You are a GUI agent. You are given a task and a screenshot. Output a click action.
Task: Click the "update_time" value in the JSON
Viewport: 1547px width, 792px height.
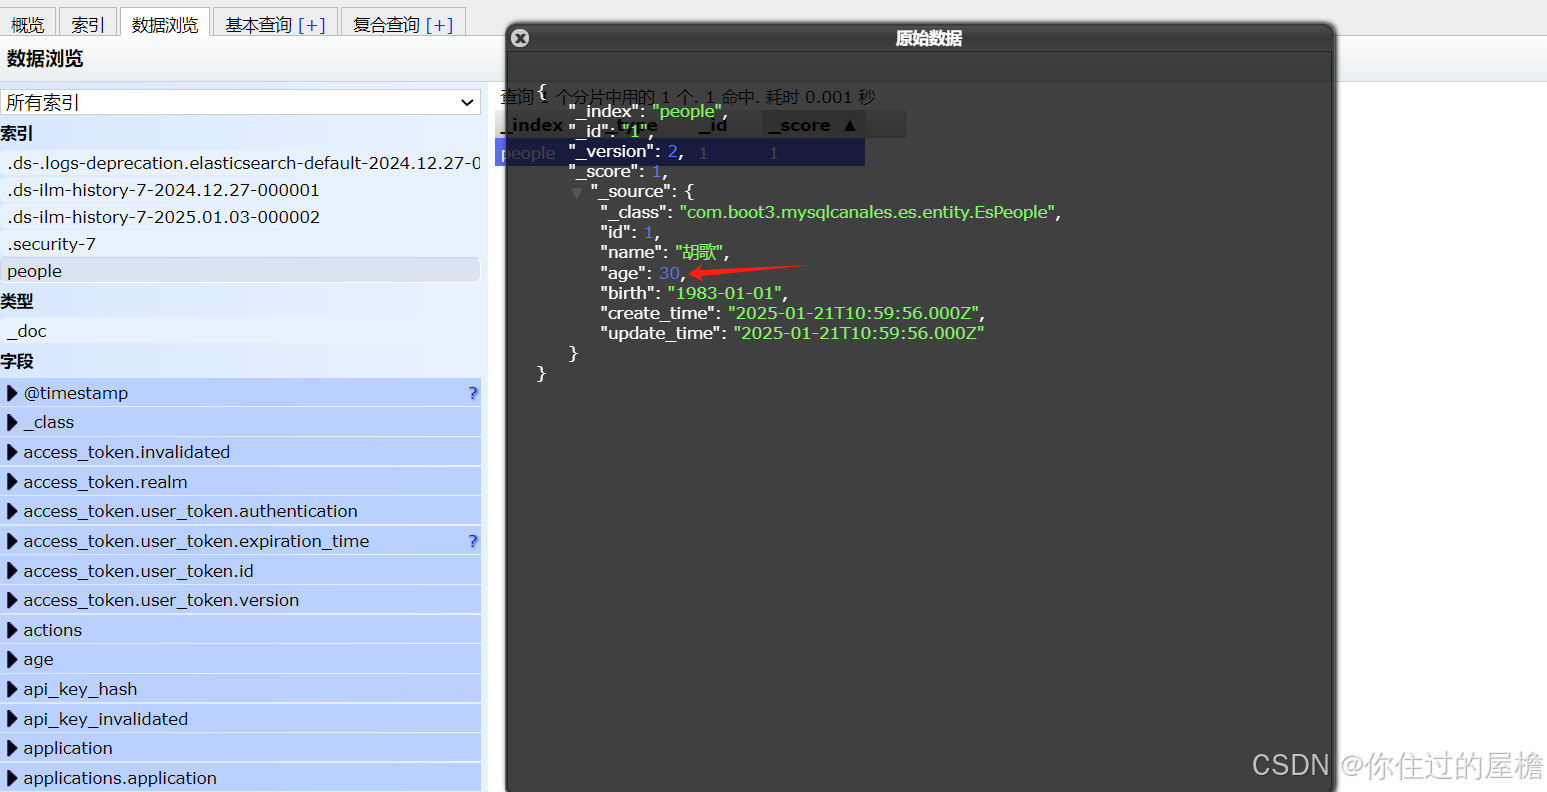859,333
